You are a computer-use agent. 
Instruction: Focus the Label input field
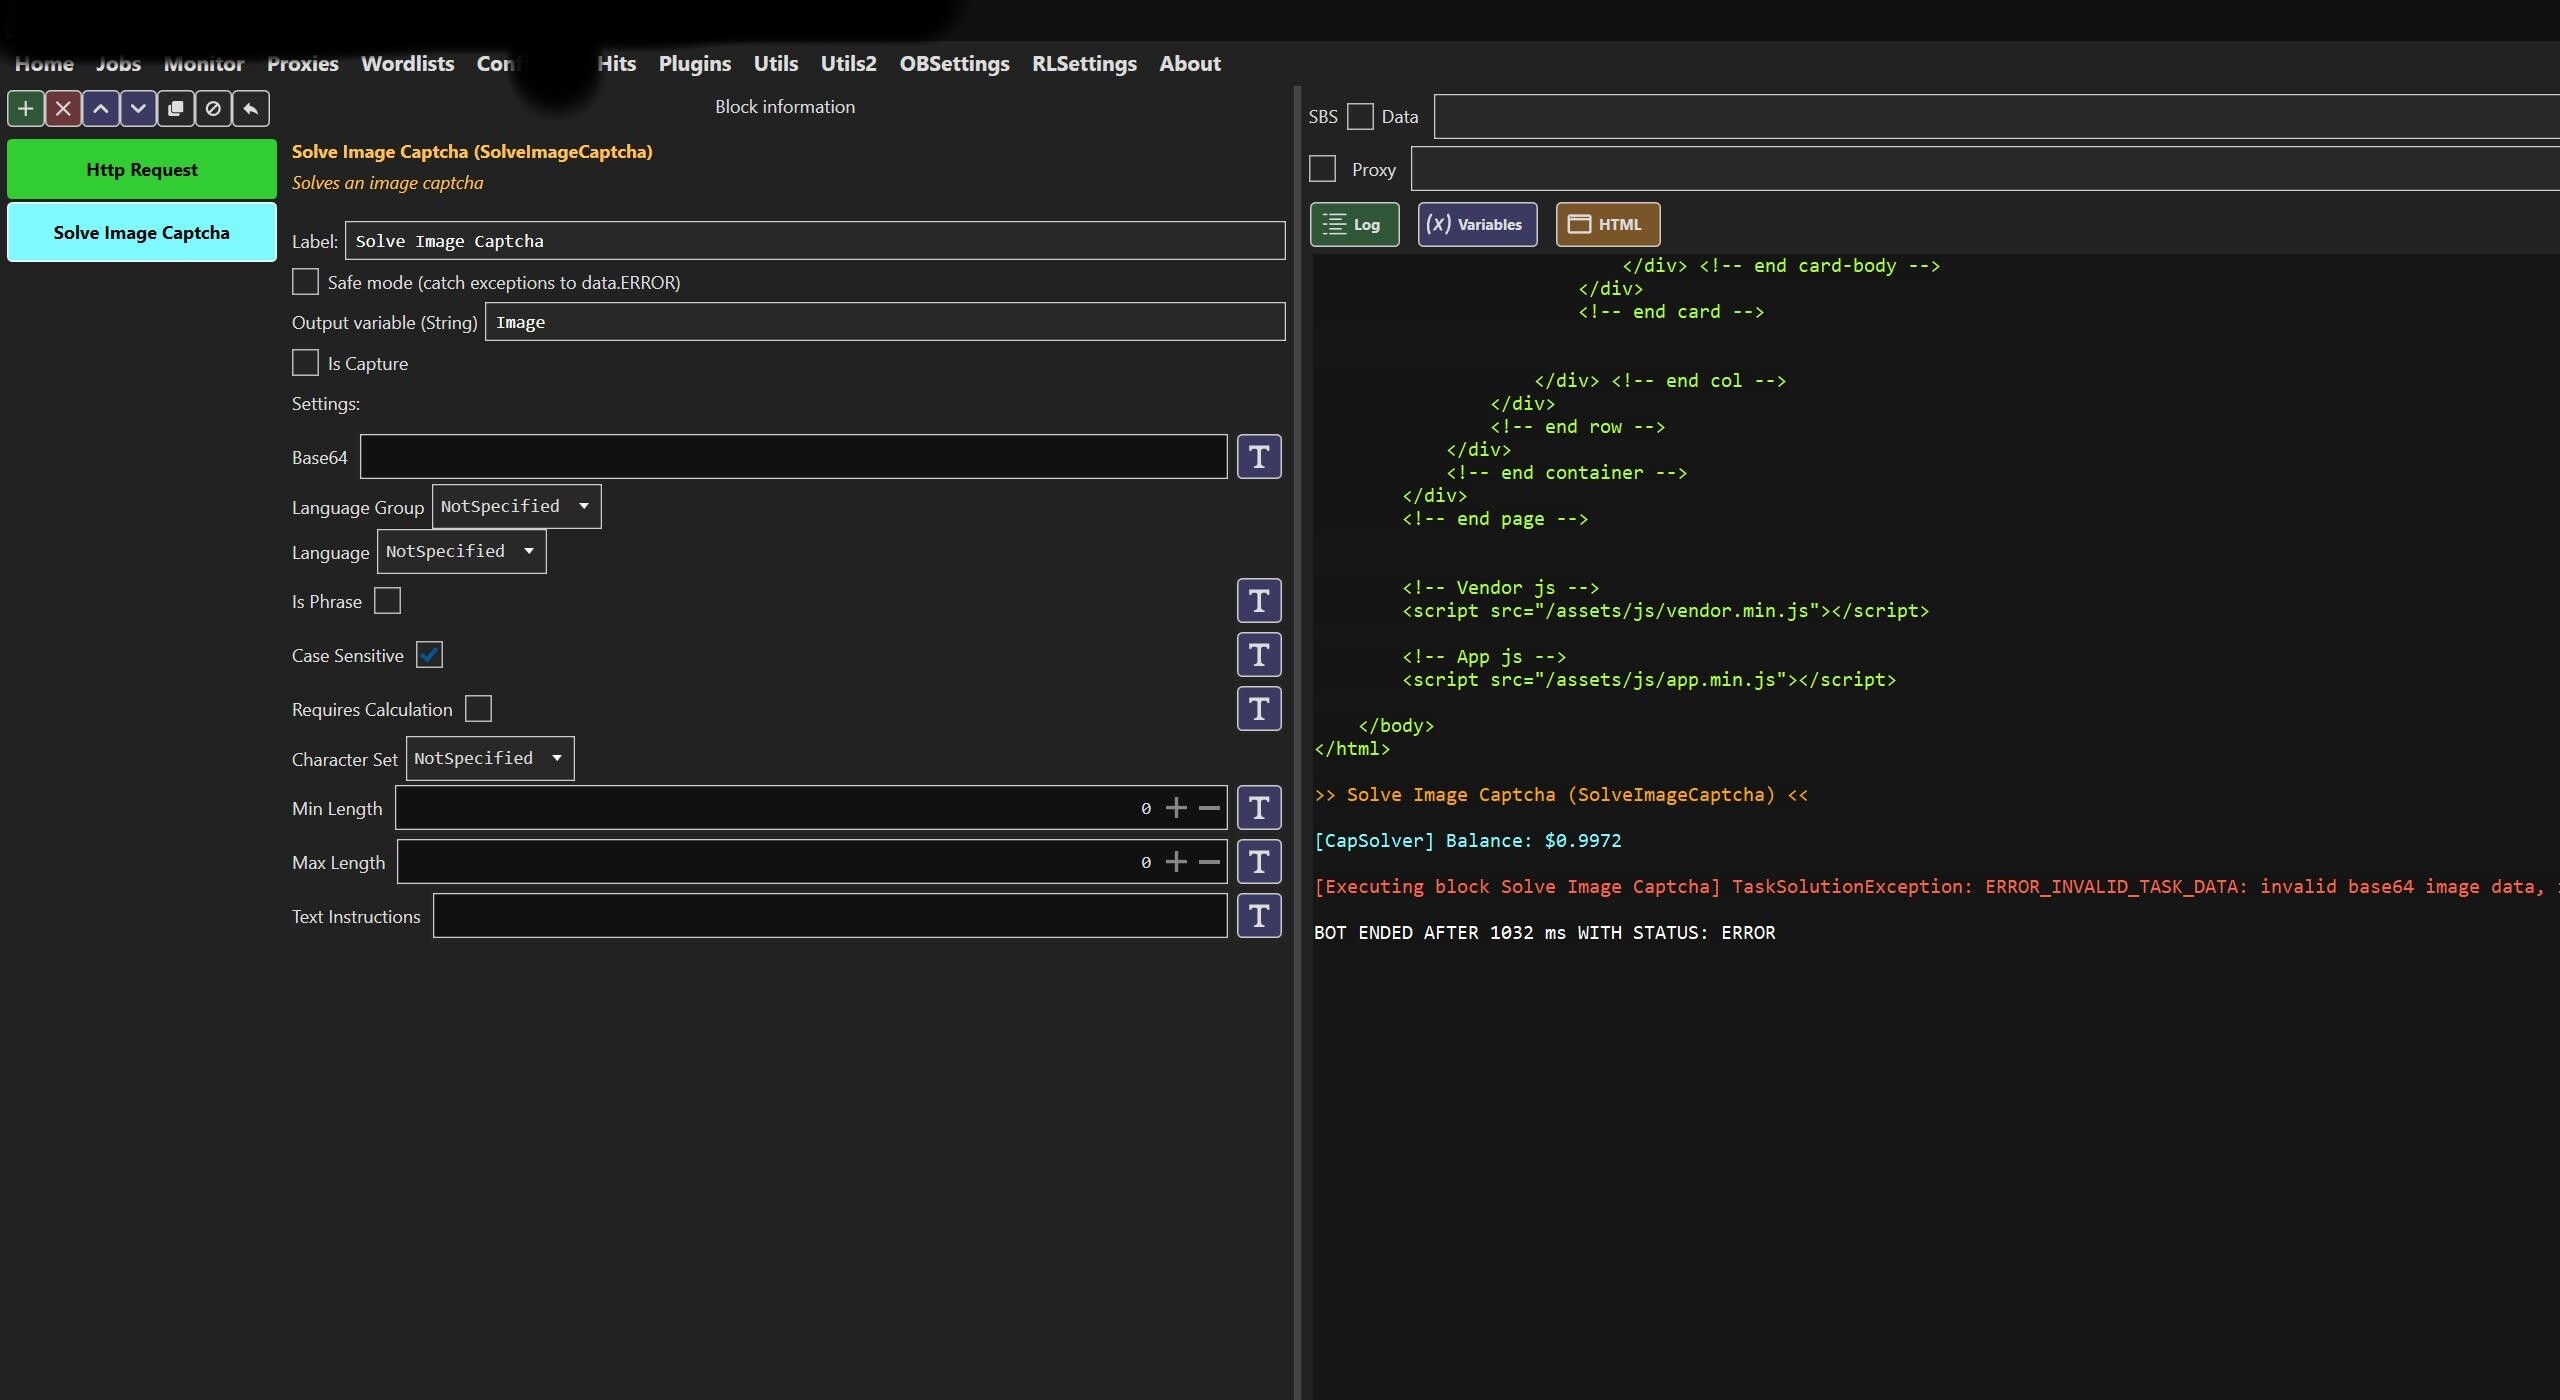815,241
